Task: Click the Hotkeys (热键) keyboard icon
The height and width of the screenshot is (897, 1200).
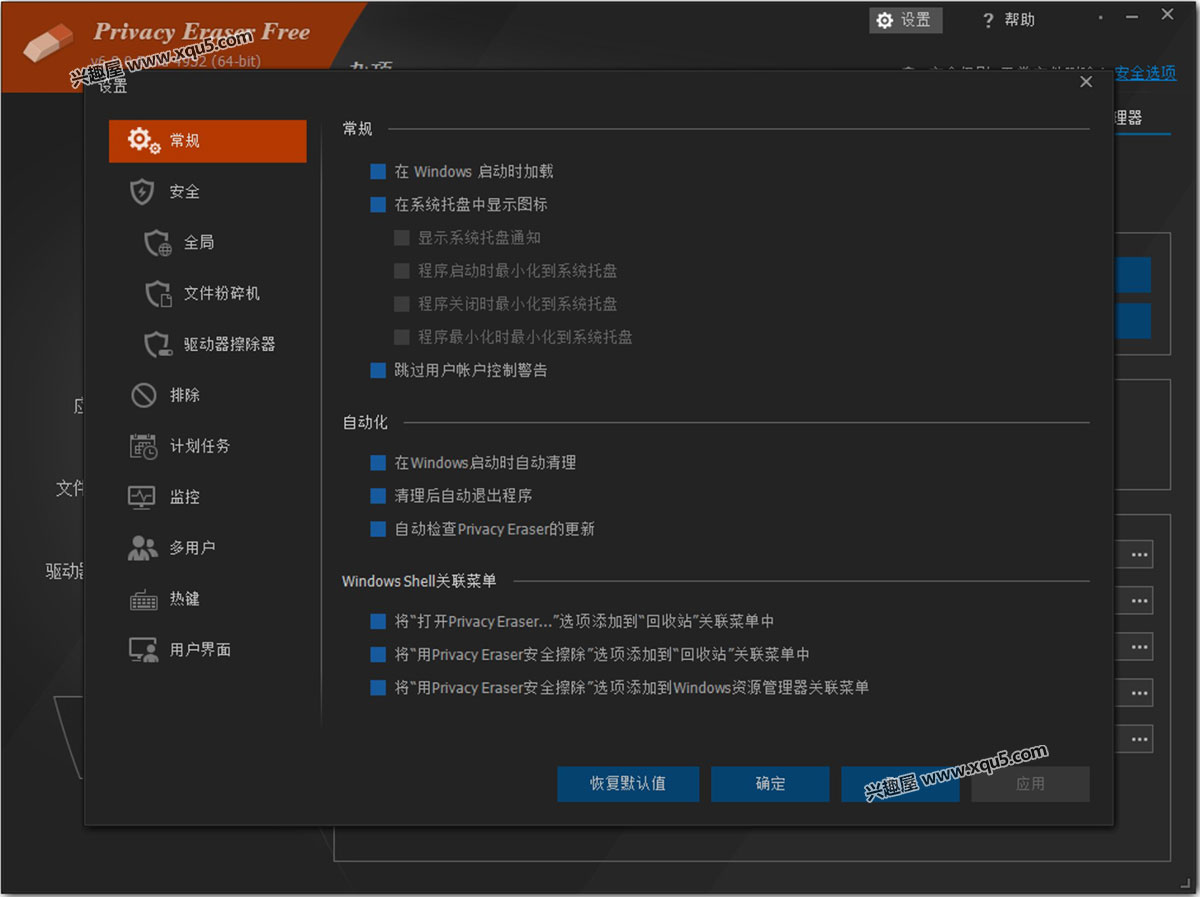Action: pos(143,599)
